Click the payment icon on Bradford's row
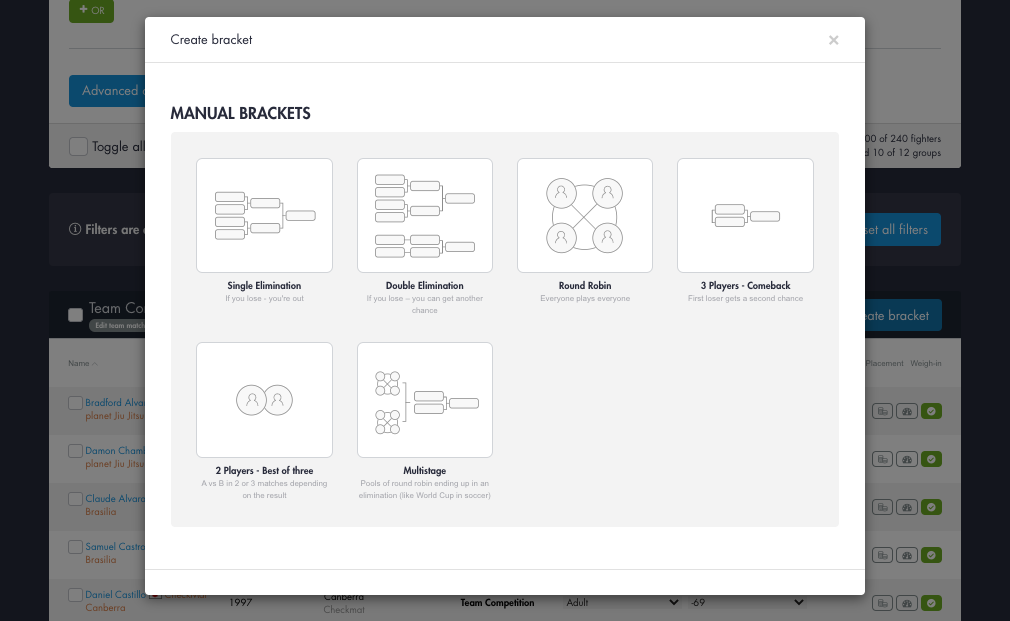Image resolution: width=1010 pixels, height=621 pixels. click(x=882, y=411)
